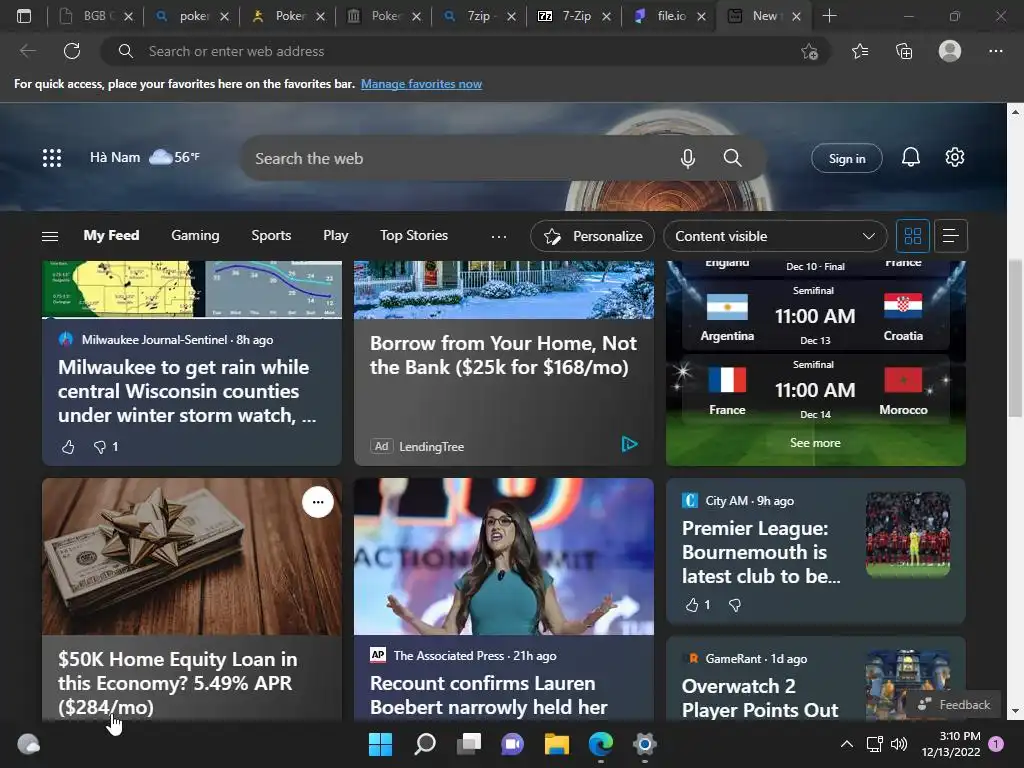The height and width of the screenshot is (768, 1024).
Task: Switch feed to list layout view
Action: [951, 236]
